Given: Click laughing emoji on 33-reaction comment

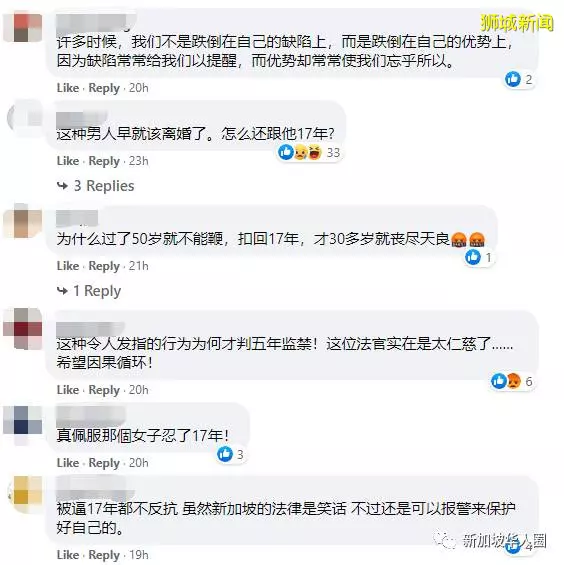Looking at the screenshot, I should 315,152.
